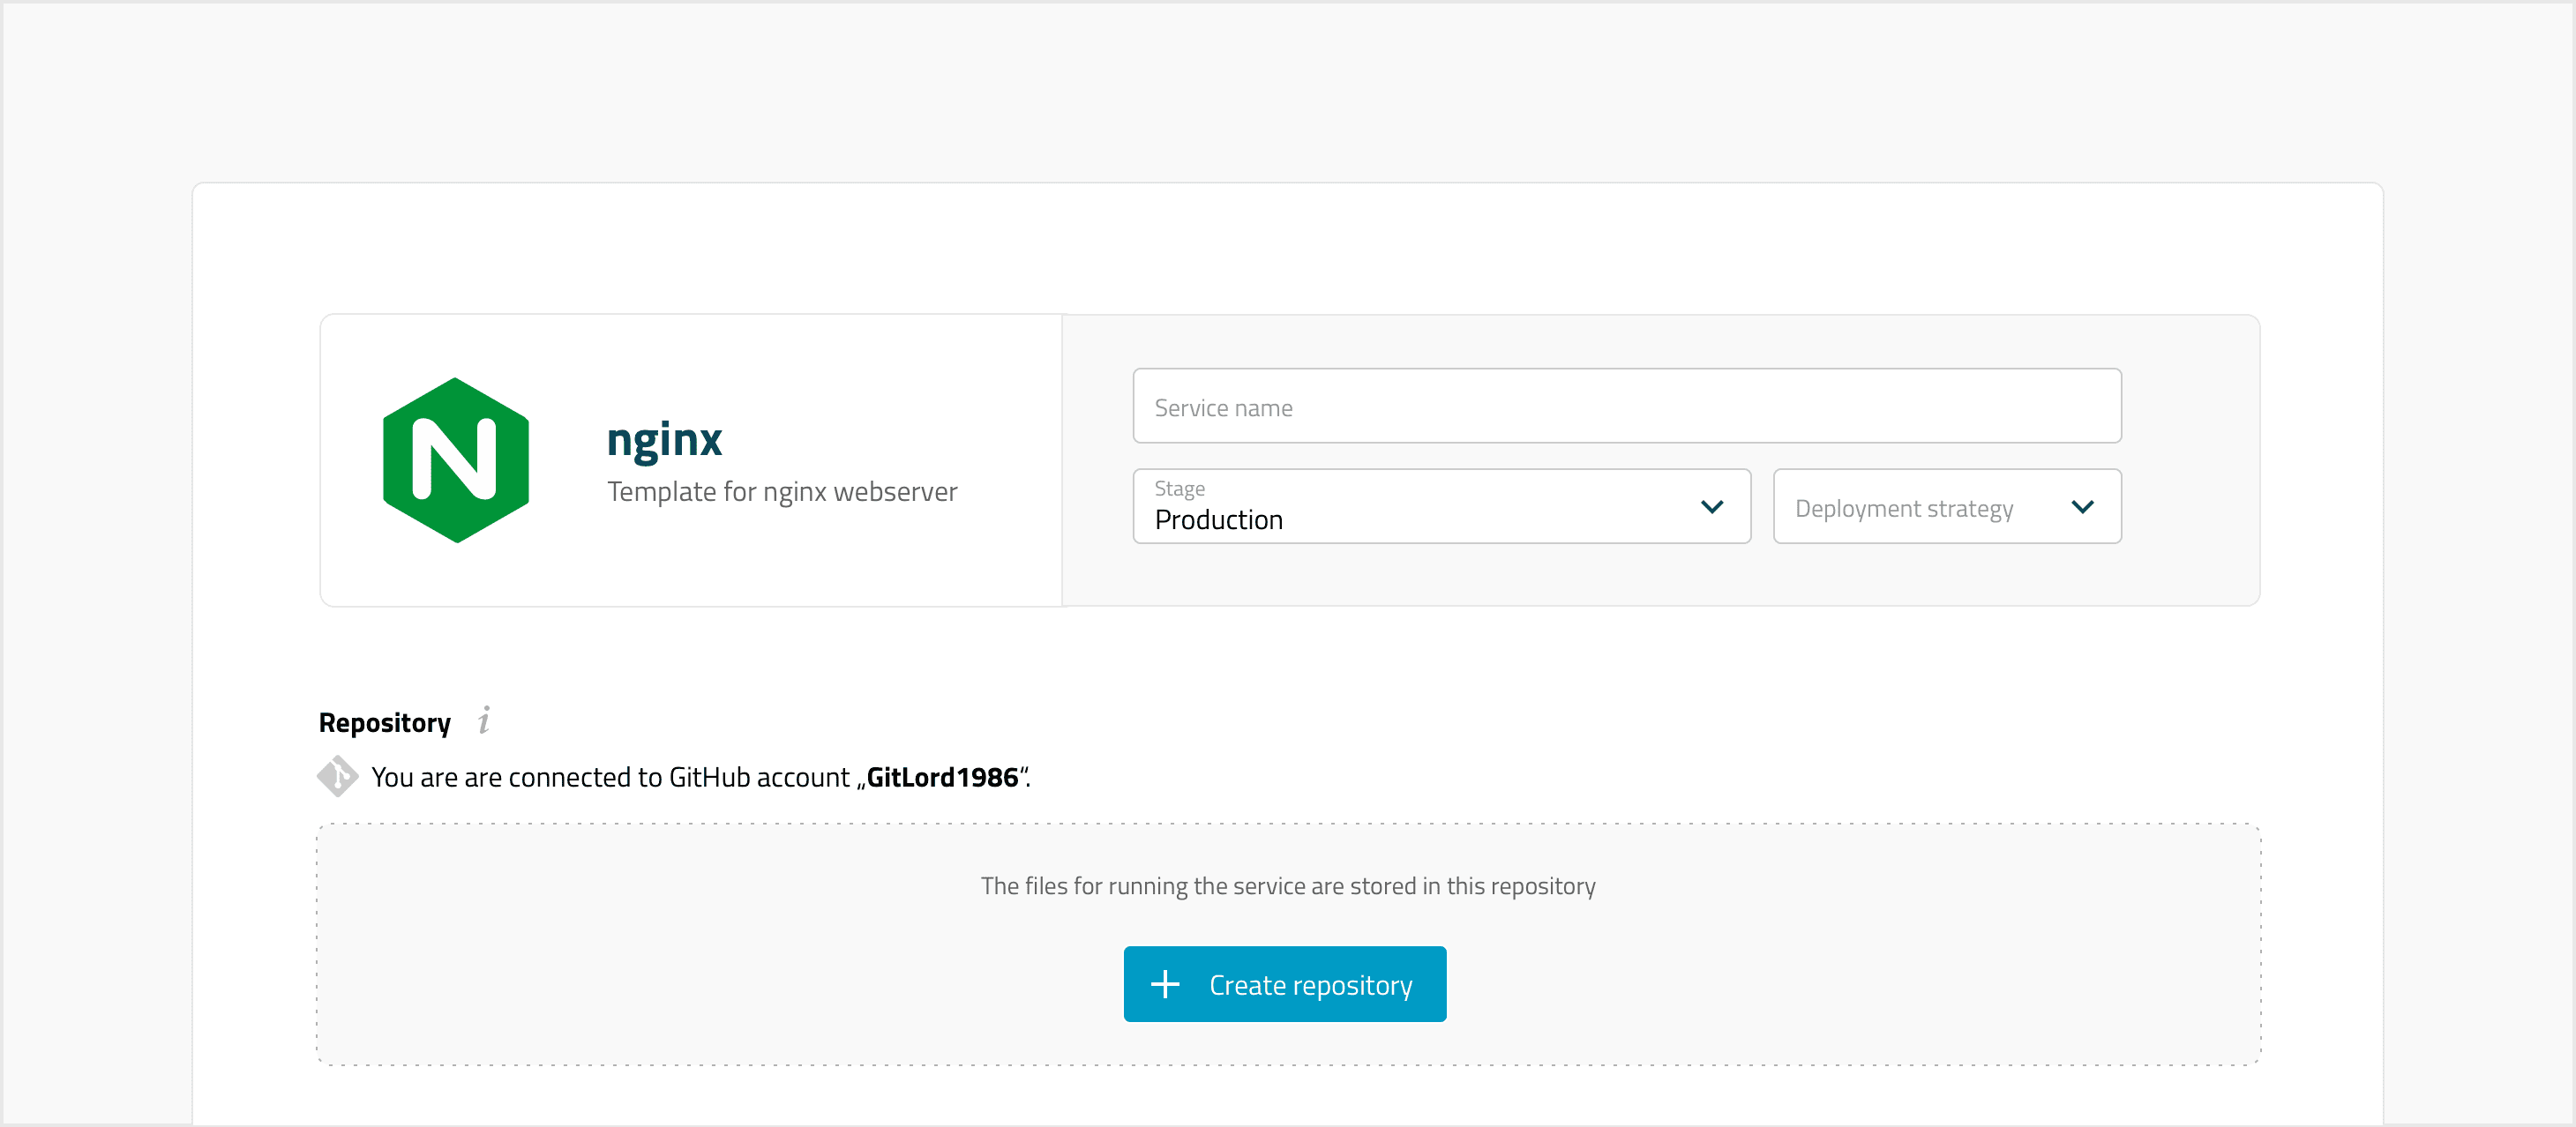Image resolution: width=2576 pixels, height=1127 pixels.
Task: Click the Octocat mark before the connection text
Action: [x=338, y=777]
